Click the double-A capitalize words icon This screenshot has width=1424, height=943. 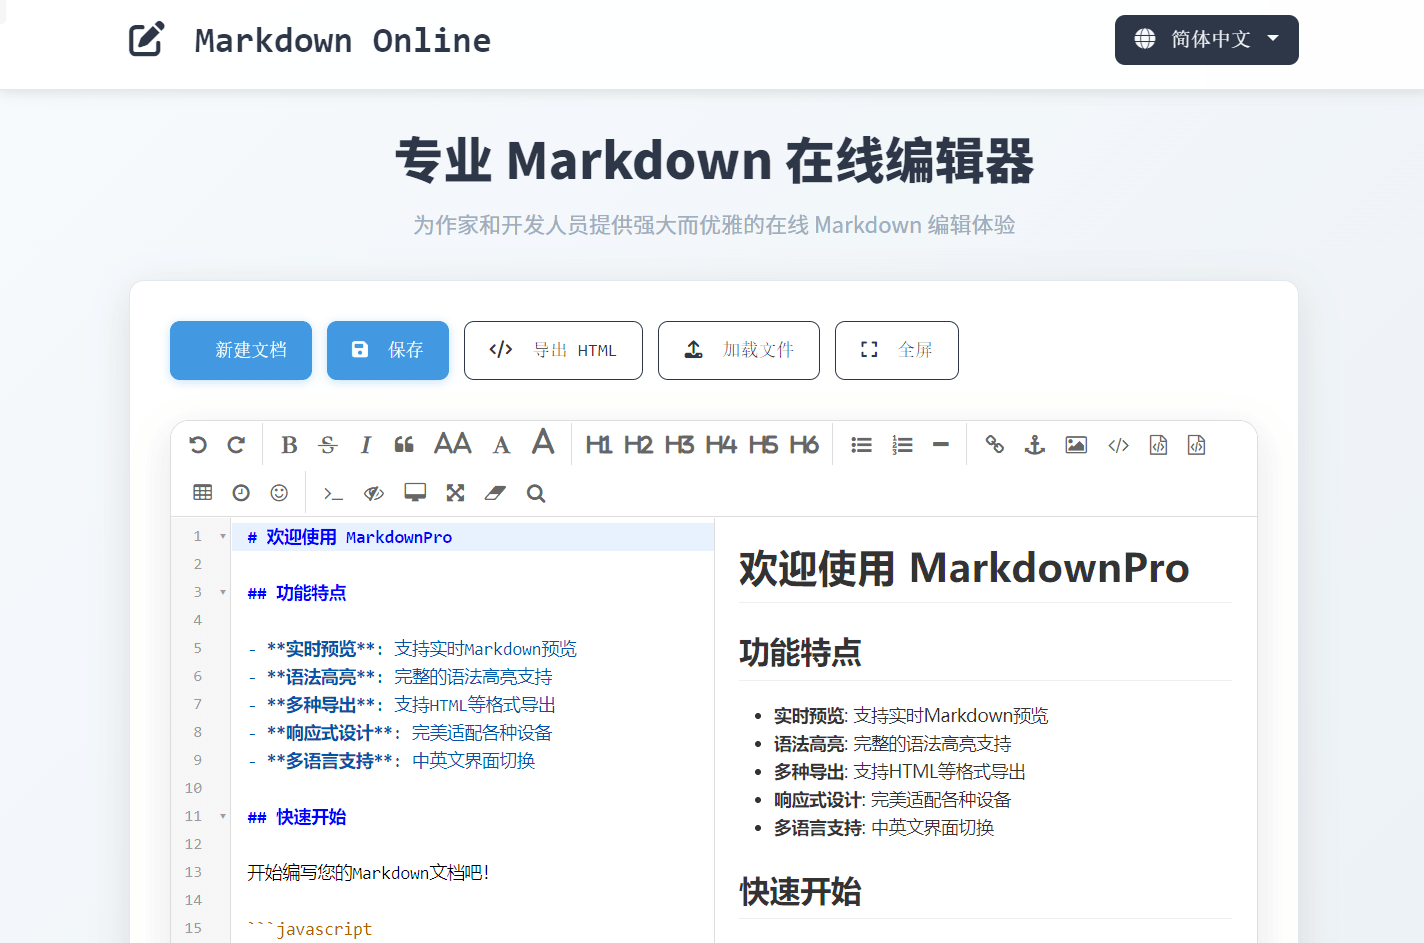(x=453, y=443)
